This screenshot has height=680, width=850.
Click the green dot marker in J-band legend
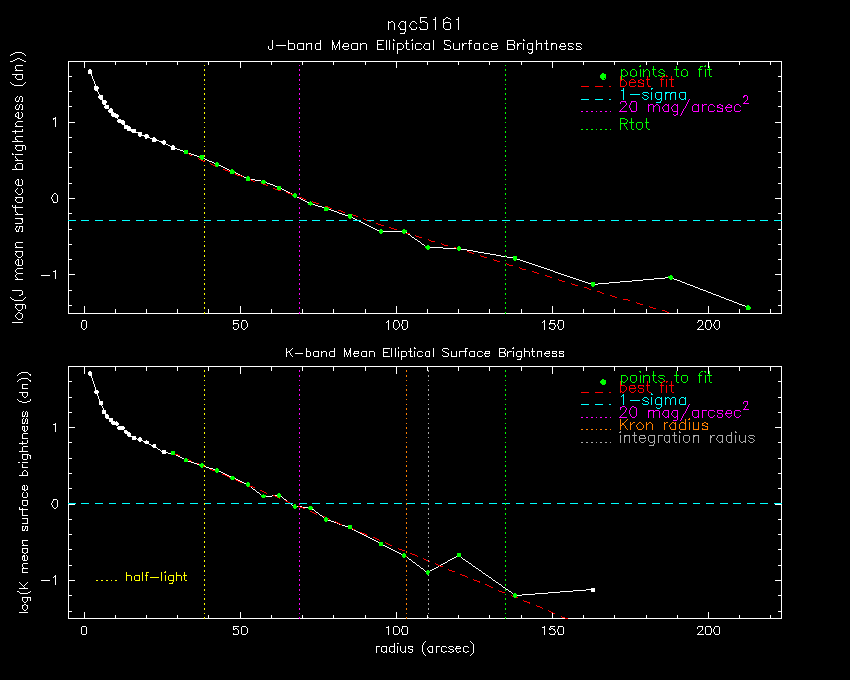click(x=603, y=77)
